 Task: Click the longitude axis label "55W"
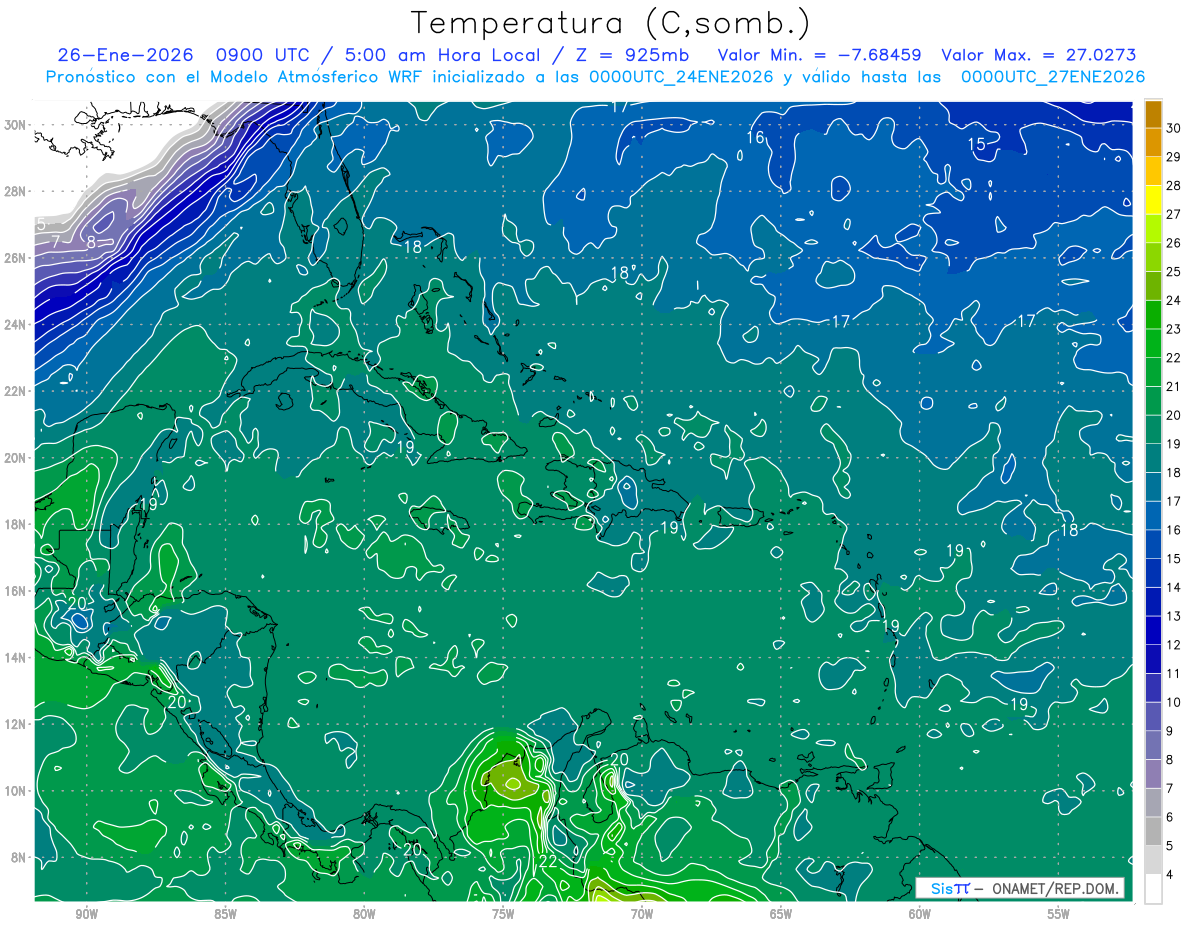[x=1059, y=914]
